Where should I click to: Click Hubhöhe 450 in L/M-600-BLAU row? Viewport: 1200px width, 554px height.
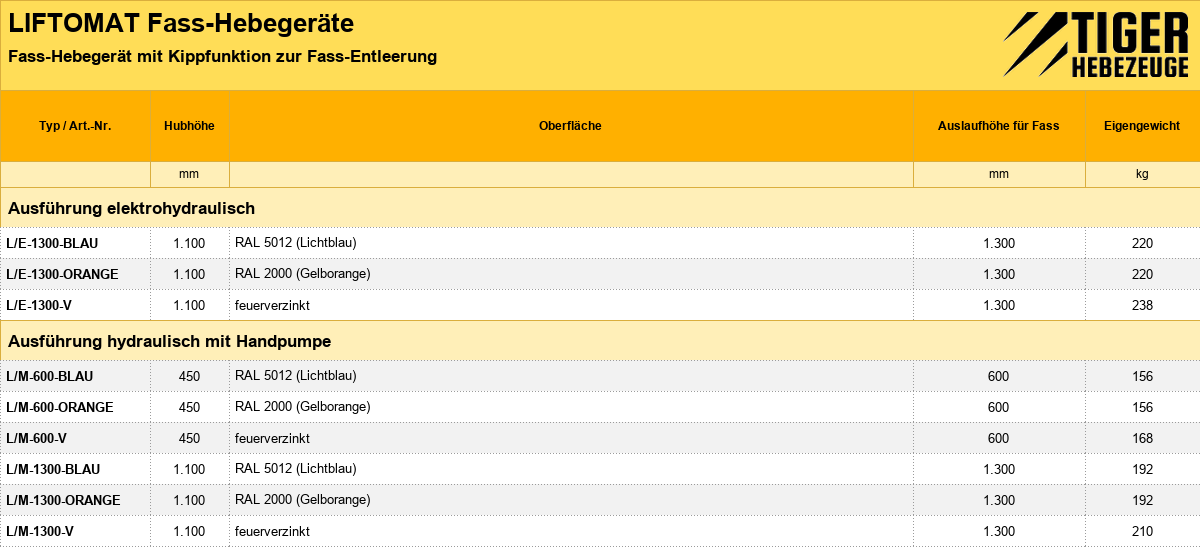(189, 376)
